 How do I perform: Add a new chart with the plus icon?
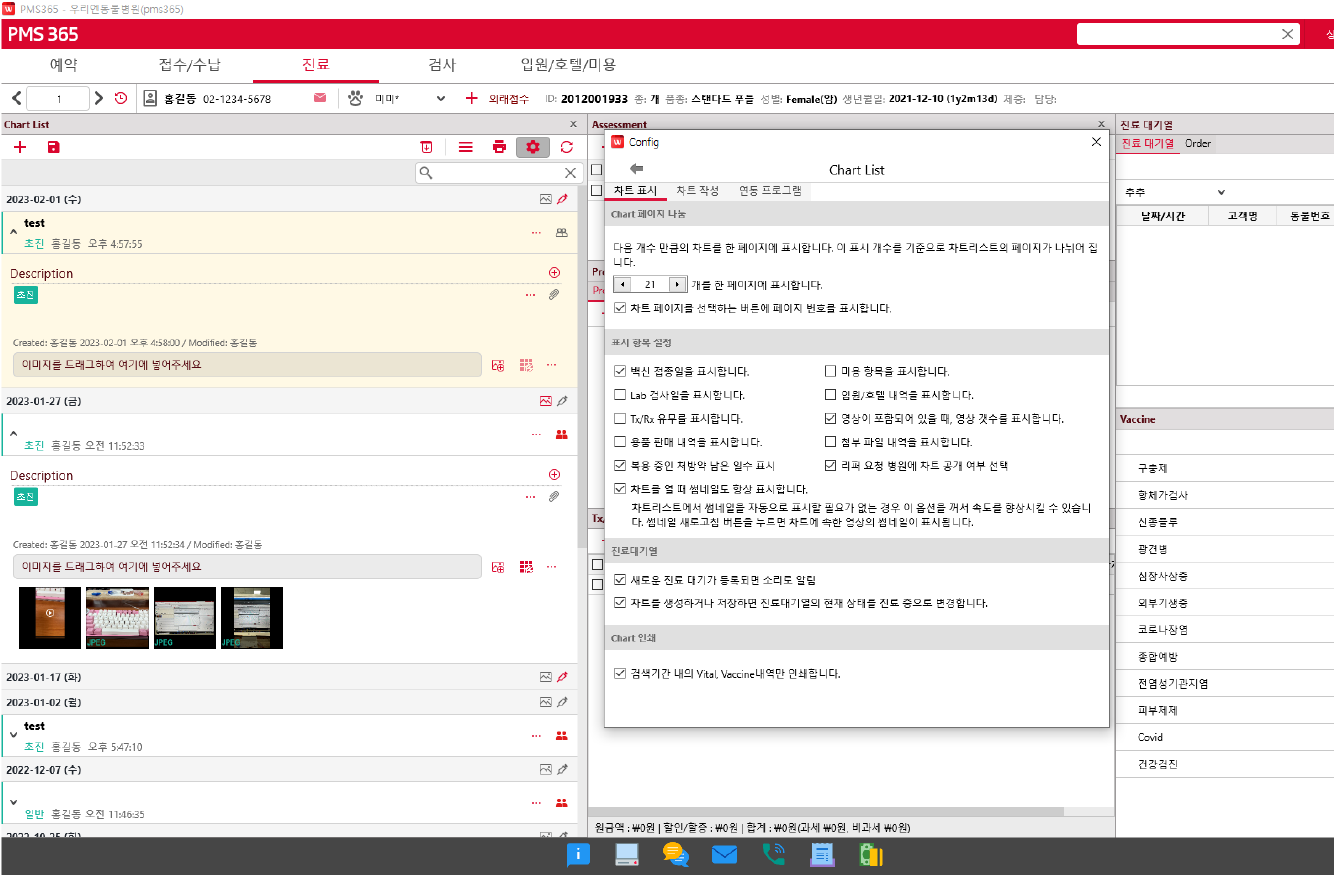point(20,147)
